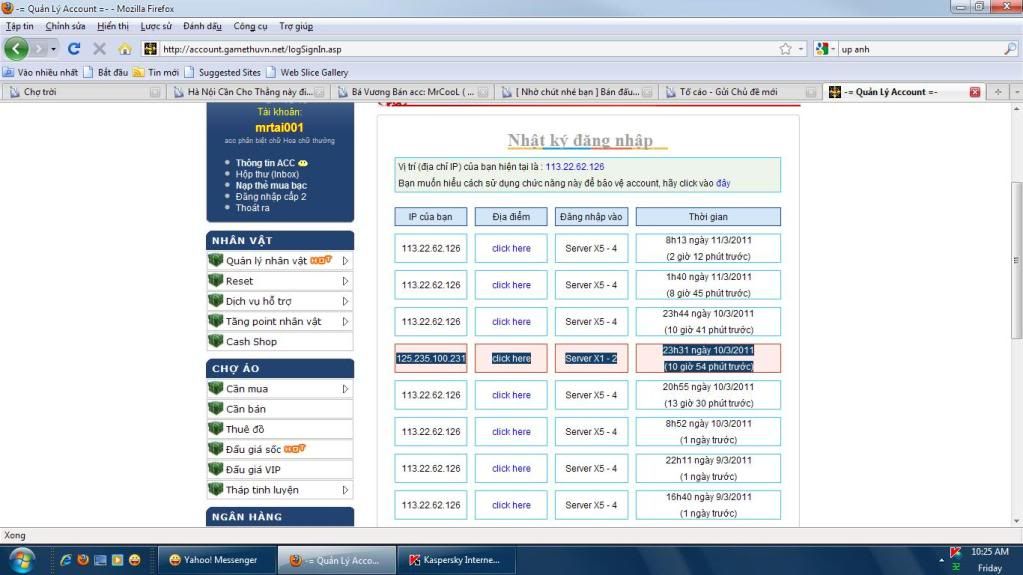Click the Windows Start orb
This screenshot has width=1023, height=575.
[22, 560]
